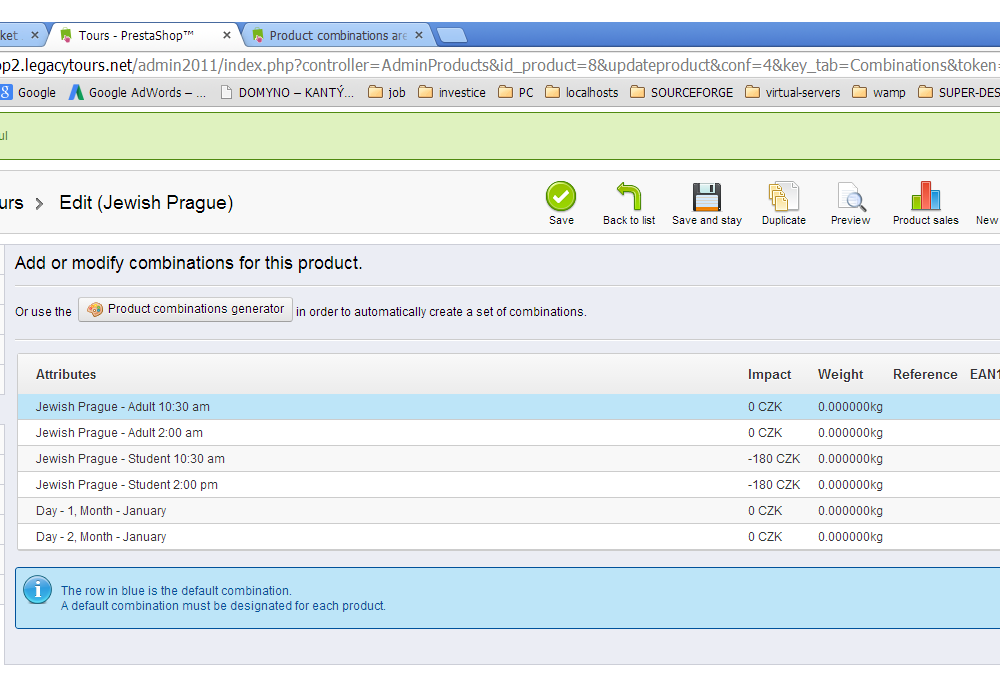
Task: Open the Product sales chart icon
Action: (x=925, y=196)
